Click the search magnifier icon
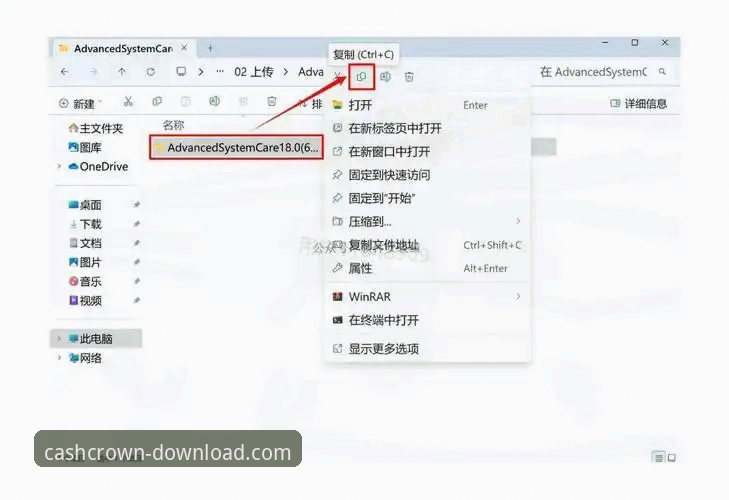 click(662, 72)
